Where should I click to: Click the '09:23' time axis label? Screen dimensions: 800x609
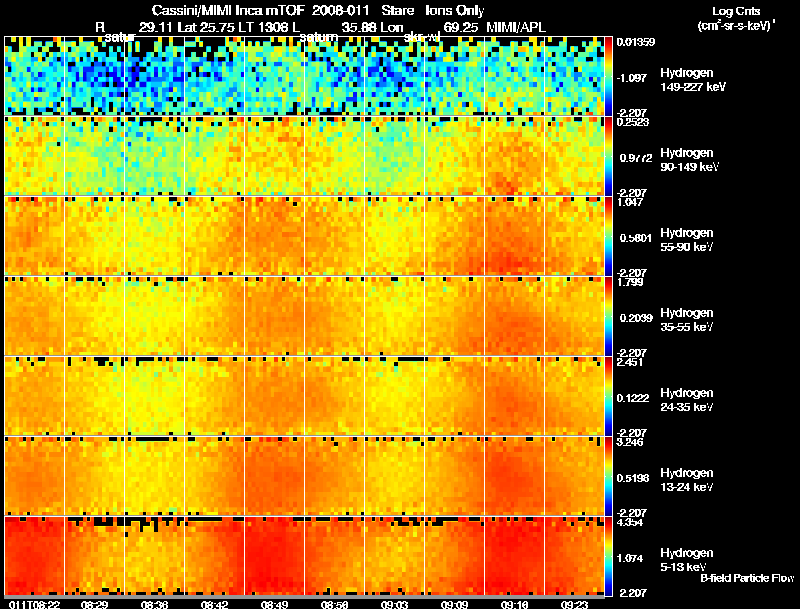(x=574, y=604)
